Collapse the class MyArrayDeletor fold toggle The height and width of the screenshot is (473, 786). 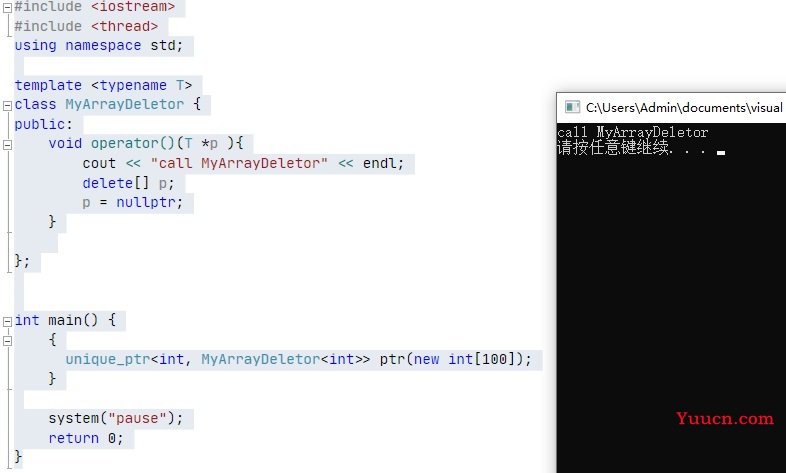[8, 105]
